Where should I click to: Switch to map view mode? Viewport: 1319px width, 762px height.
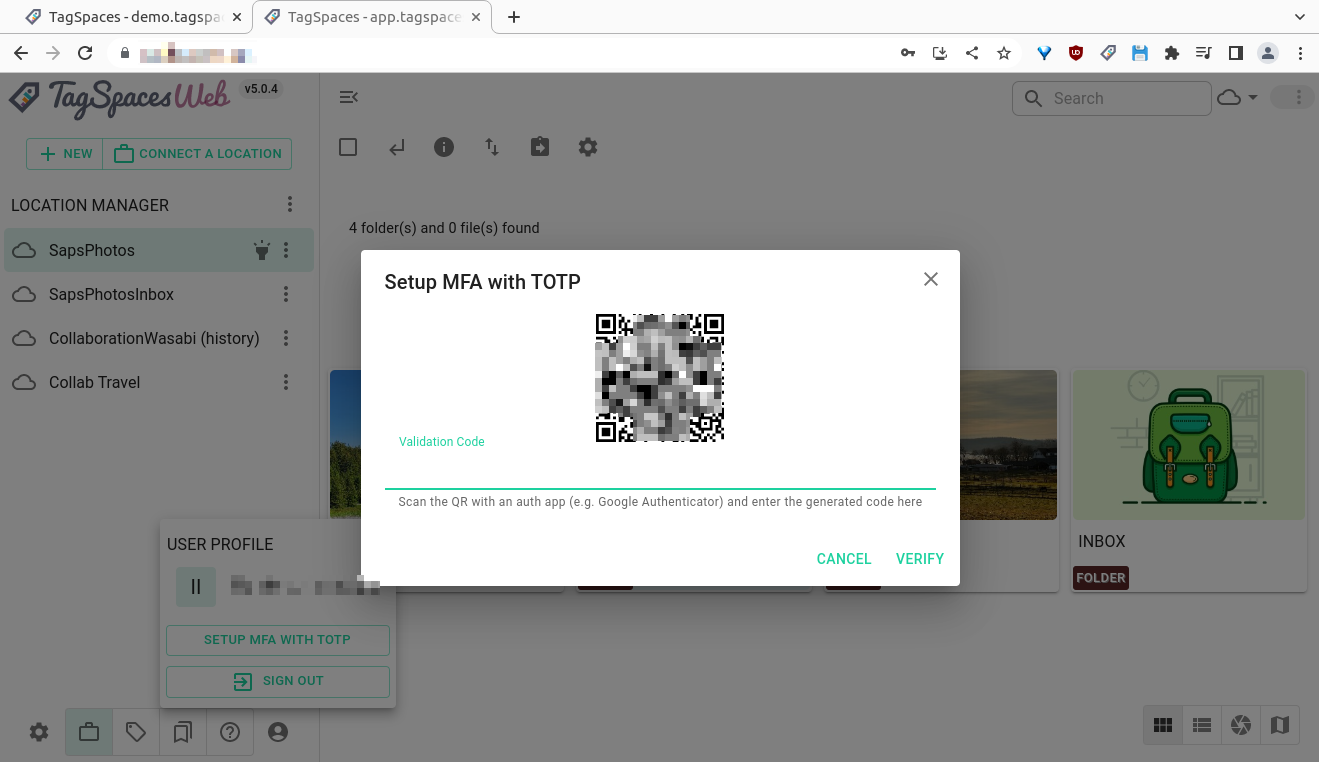coord(1280,725)
